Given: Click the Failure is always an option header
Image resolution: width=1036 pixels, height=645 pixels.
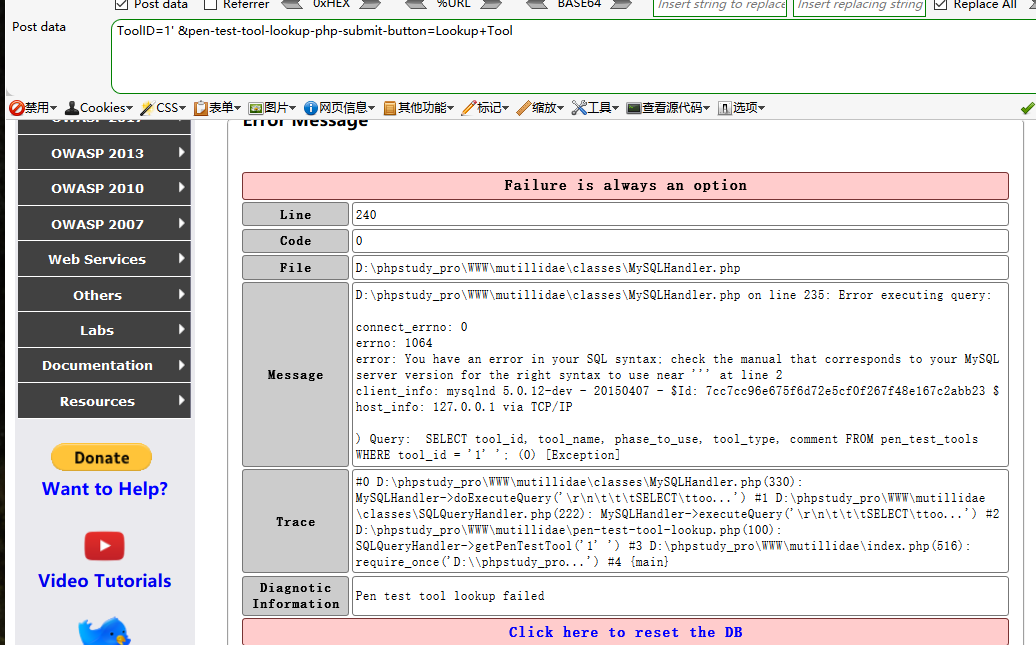Looking at the screenshot, I should 625,186.
